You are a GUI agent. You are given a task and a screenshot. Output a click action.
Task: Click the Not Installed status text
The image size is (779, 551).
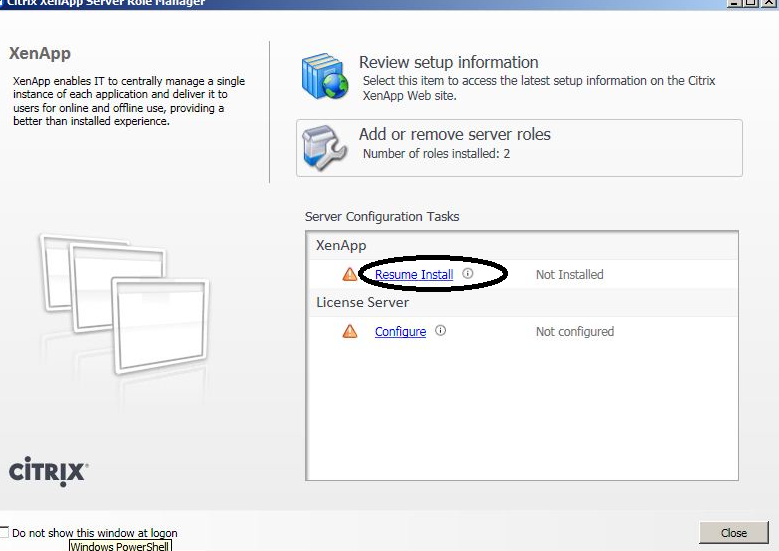click(570, 274)
